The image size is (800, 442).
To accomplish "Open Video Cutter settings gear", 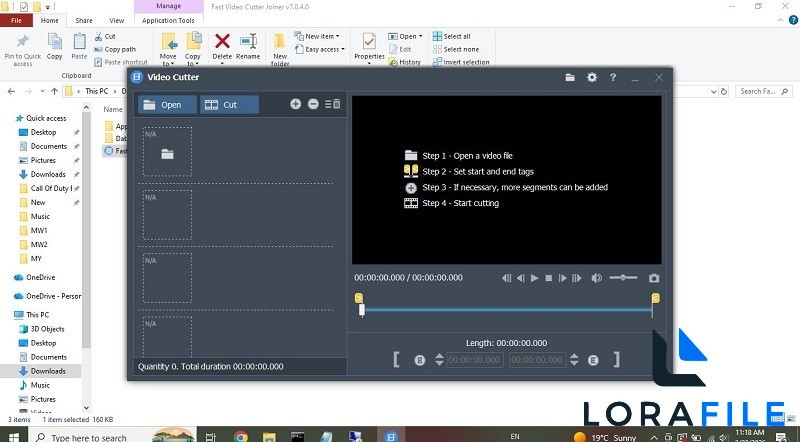I will coord(592,78).
